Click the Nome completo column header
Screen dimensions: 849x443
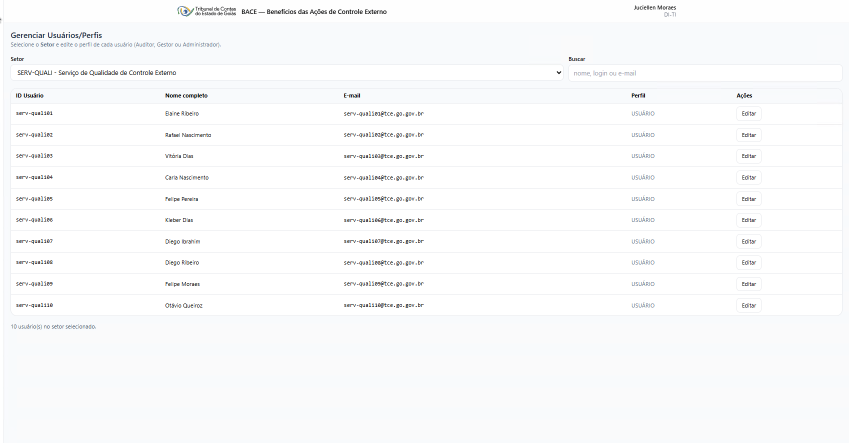pos(186,95)
